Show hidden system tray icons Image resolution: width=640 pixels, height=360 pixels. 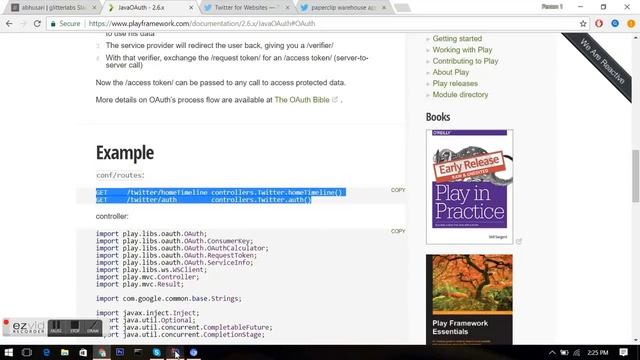click(552, 353)
